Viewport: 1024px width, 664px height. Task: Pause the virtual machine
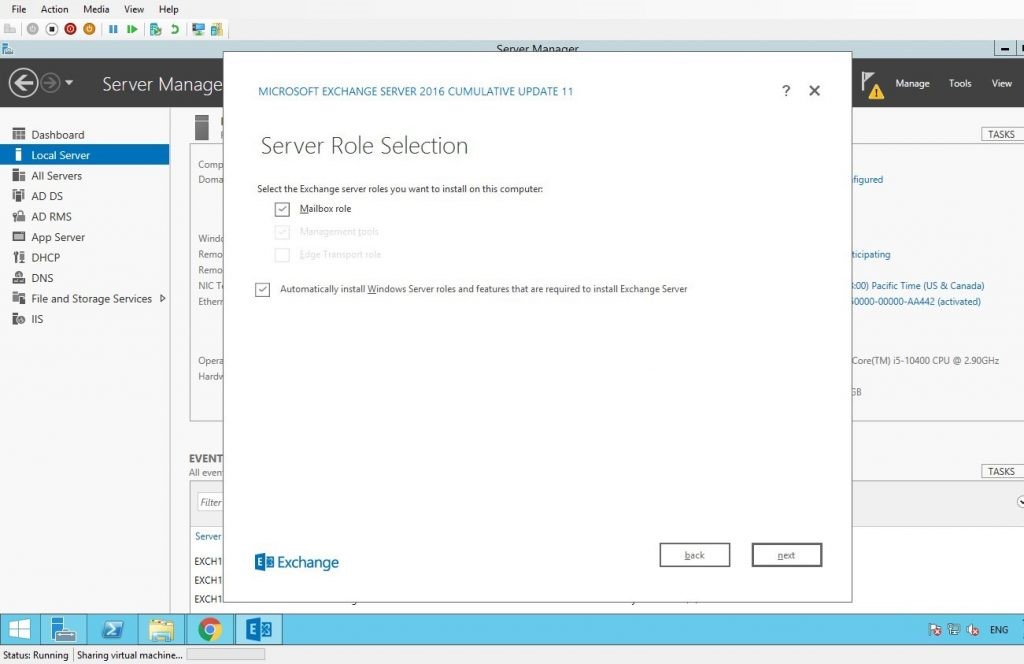pos(113,29)
